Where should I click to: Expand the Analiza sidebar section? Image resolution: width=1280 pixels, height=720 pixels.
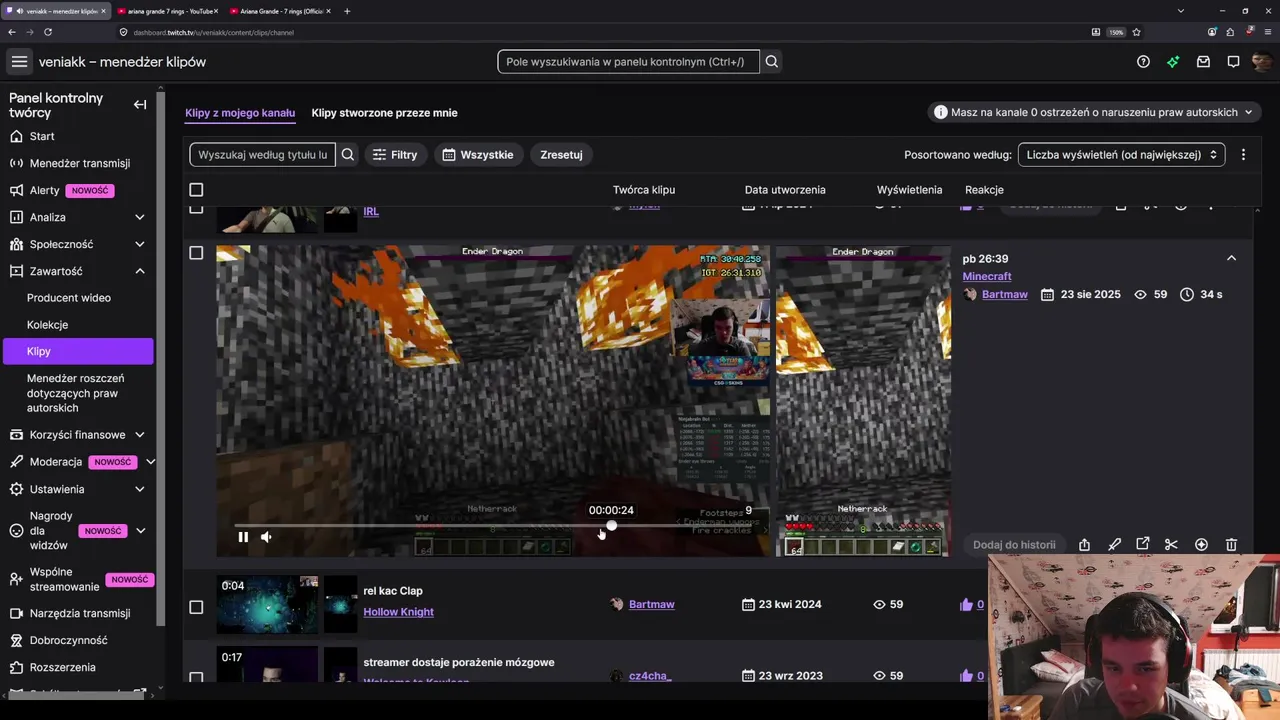(x=139, y=217)
